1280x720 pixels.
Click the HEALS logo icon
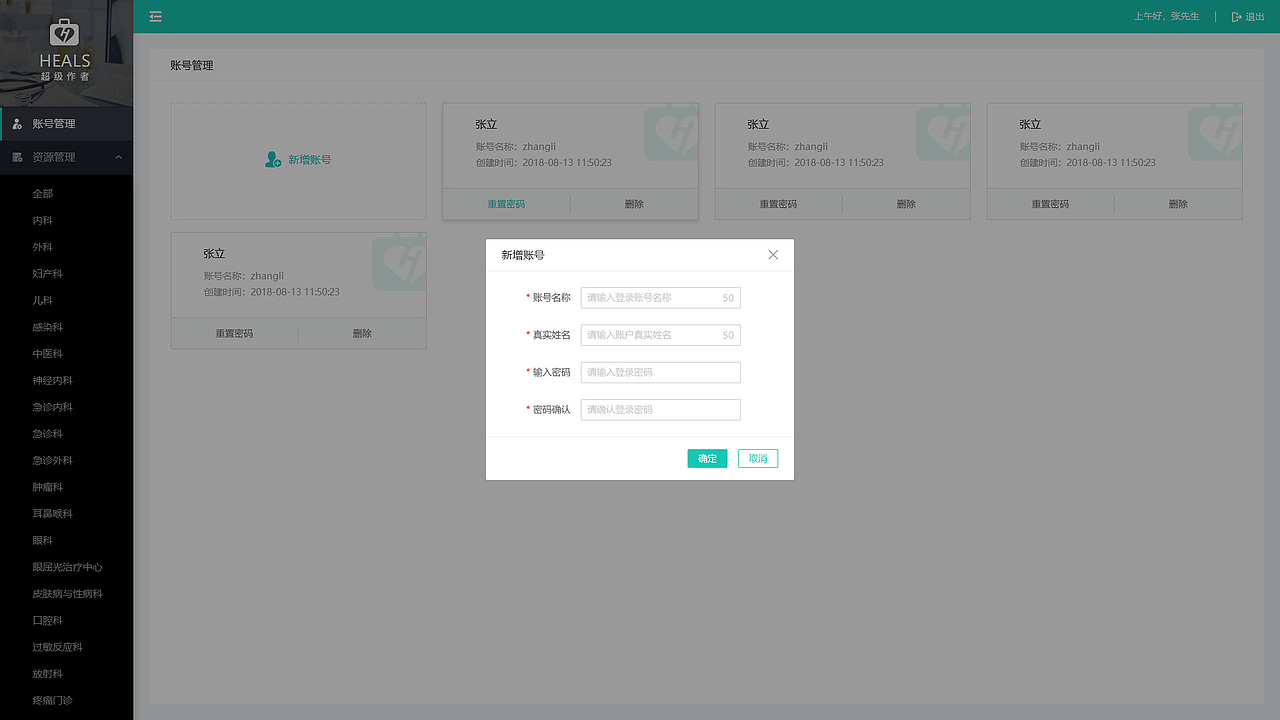[65, 33]
